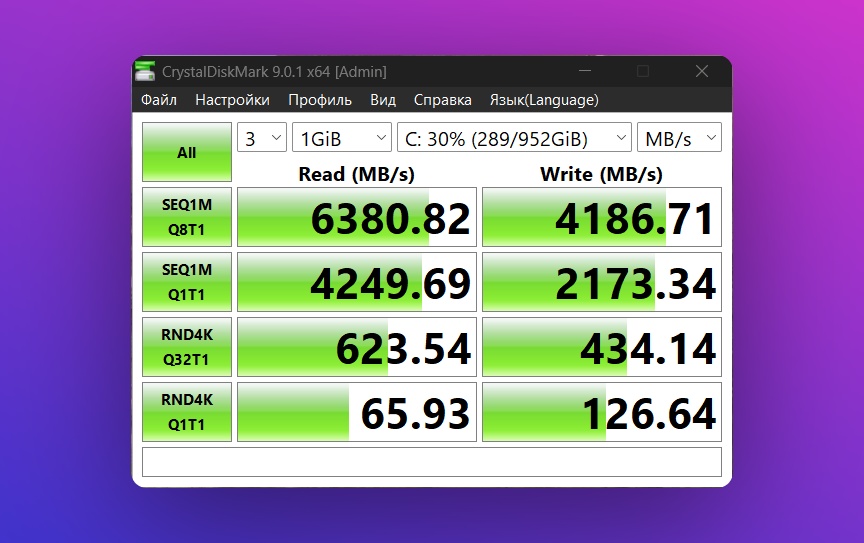Click the 65.93 read result
Screen dimensions: 864x543
coord(357,412)
